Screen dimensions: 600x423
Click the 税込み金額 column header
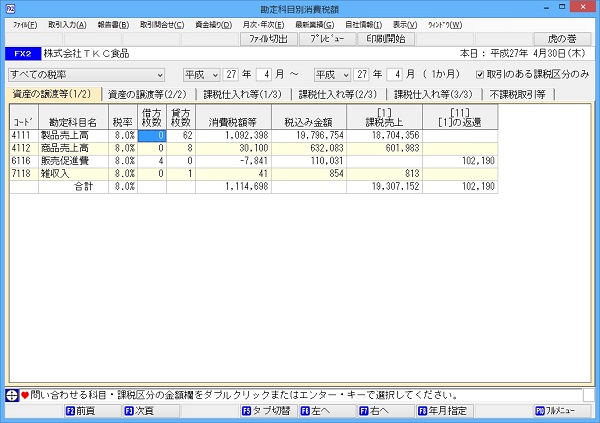coord(309,117)
